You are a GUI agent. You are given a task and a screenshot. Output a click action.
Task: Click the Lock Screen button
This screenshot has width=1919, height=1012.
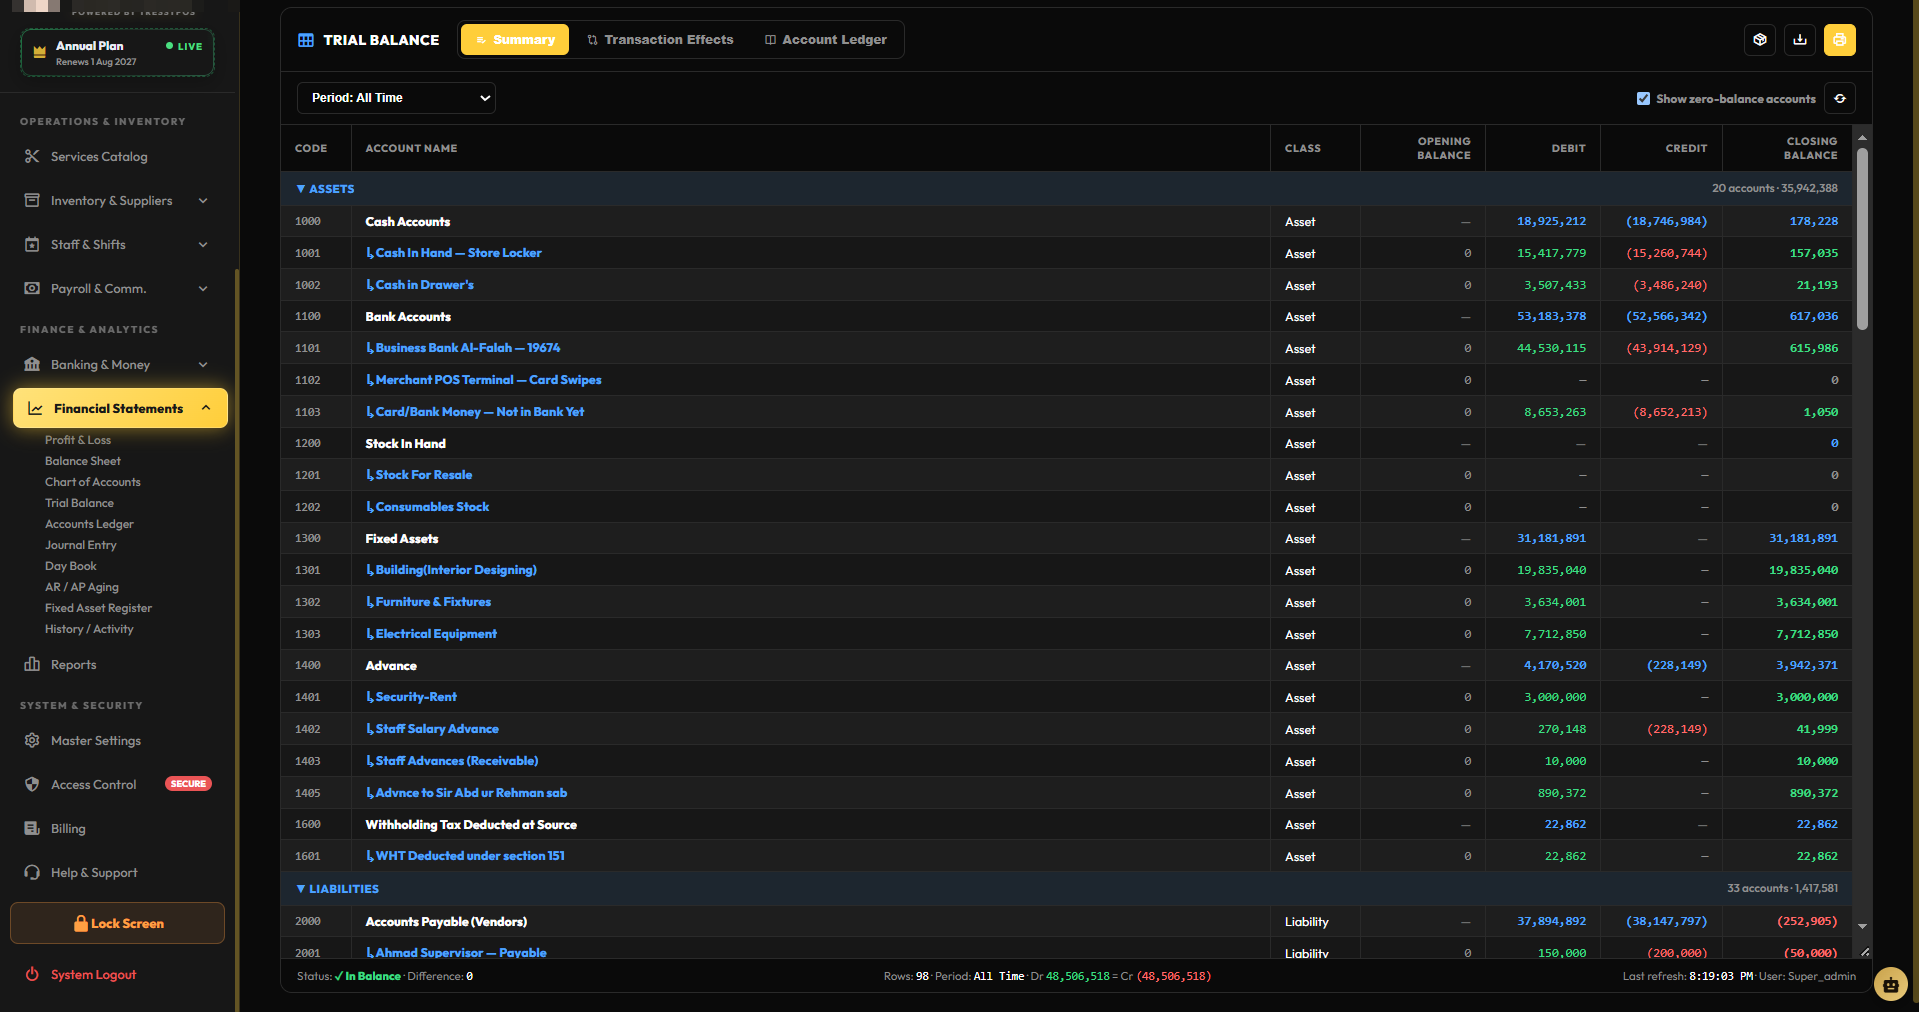point(118,923)
